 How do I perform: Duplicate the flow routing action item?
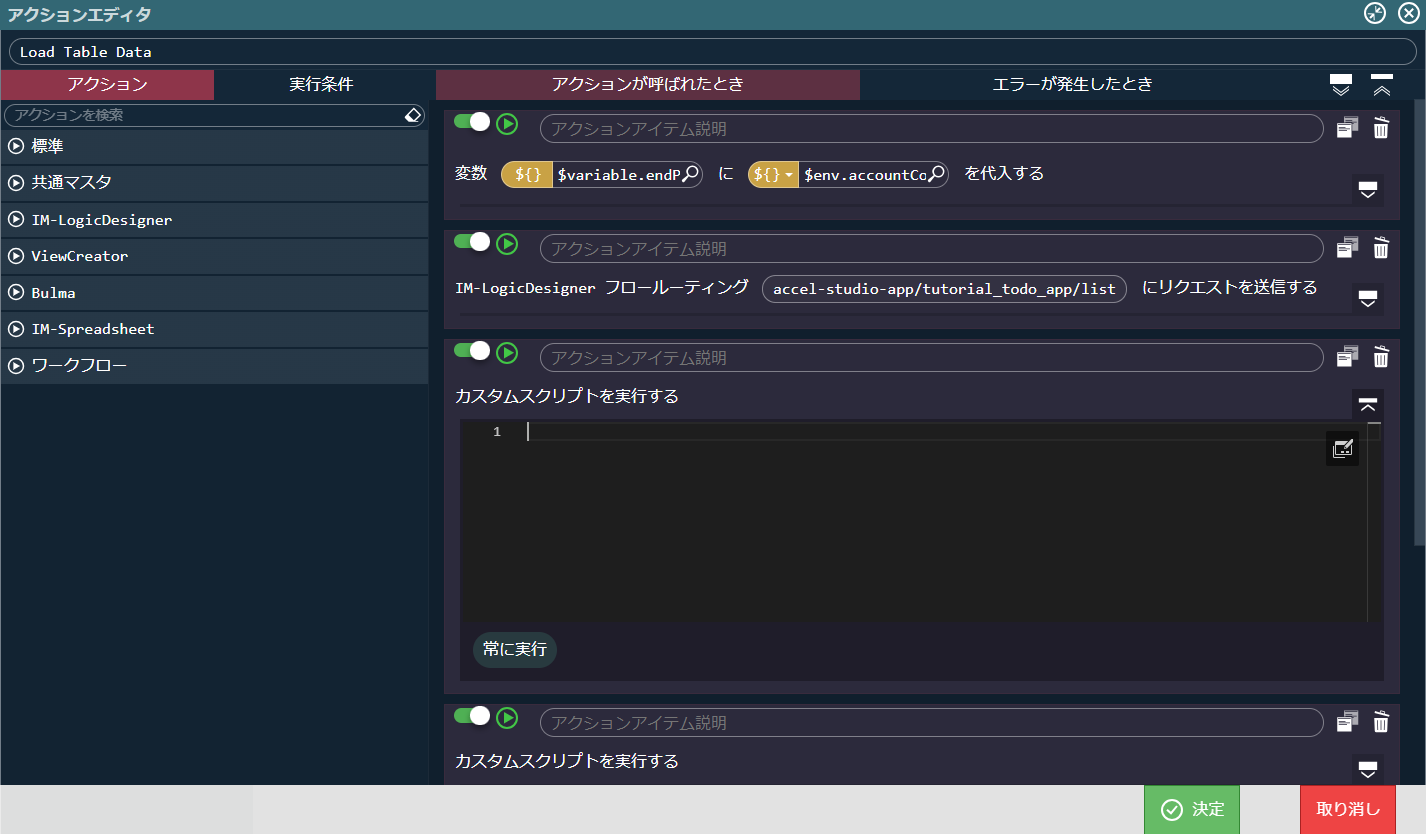(1348, 247)
